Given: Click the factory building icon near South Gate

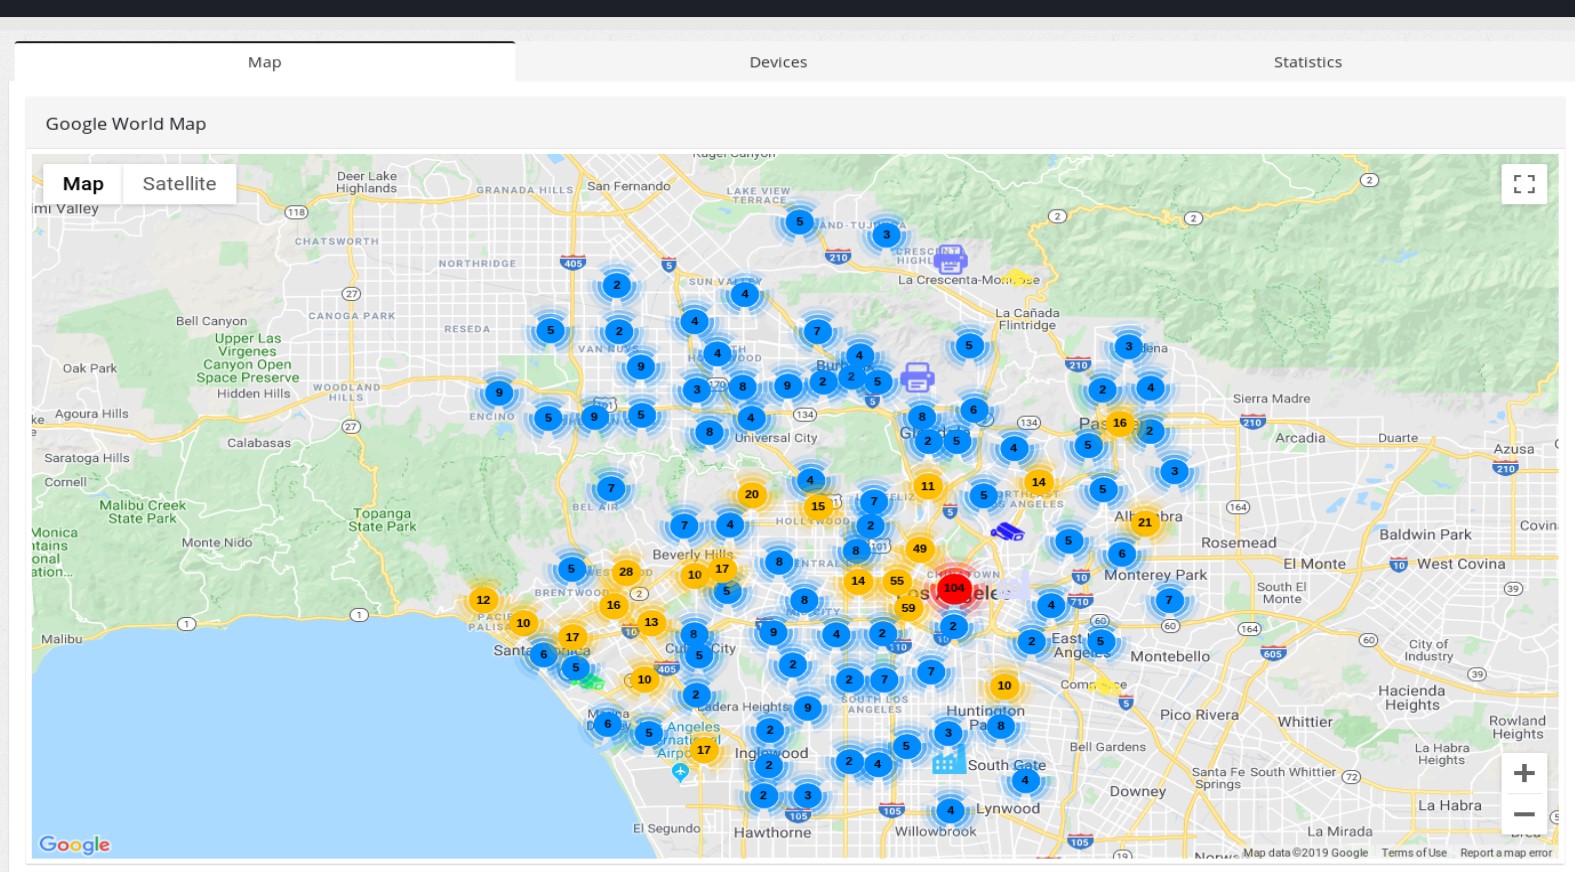Looking at the screenshot, I should point(949,759).
